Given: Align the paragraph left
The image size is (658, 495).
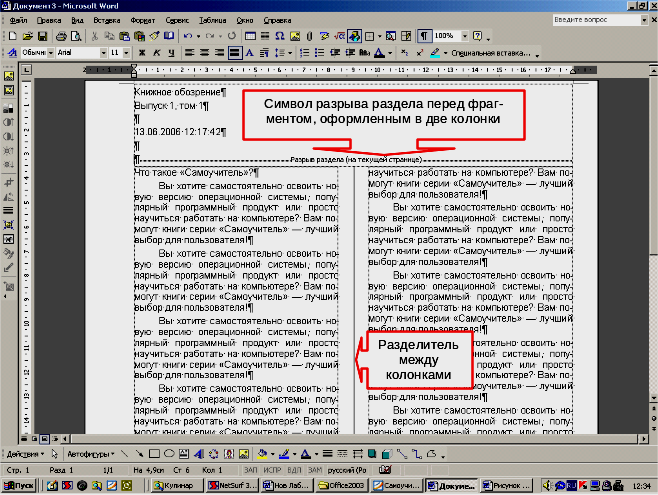Looking at the screenshot, I should tap(189, 53).
